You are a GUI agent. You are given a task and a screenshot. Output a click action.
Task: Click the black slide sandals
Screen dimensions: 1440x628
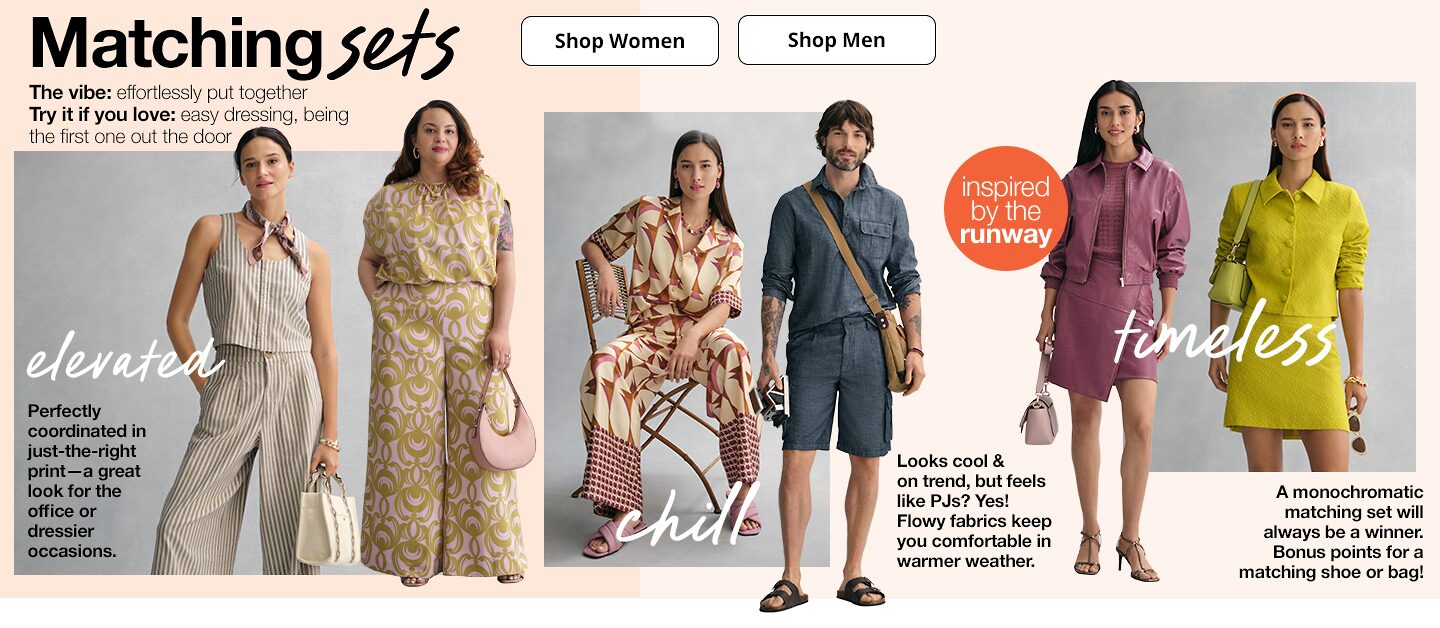click(x=822, y=593)
